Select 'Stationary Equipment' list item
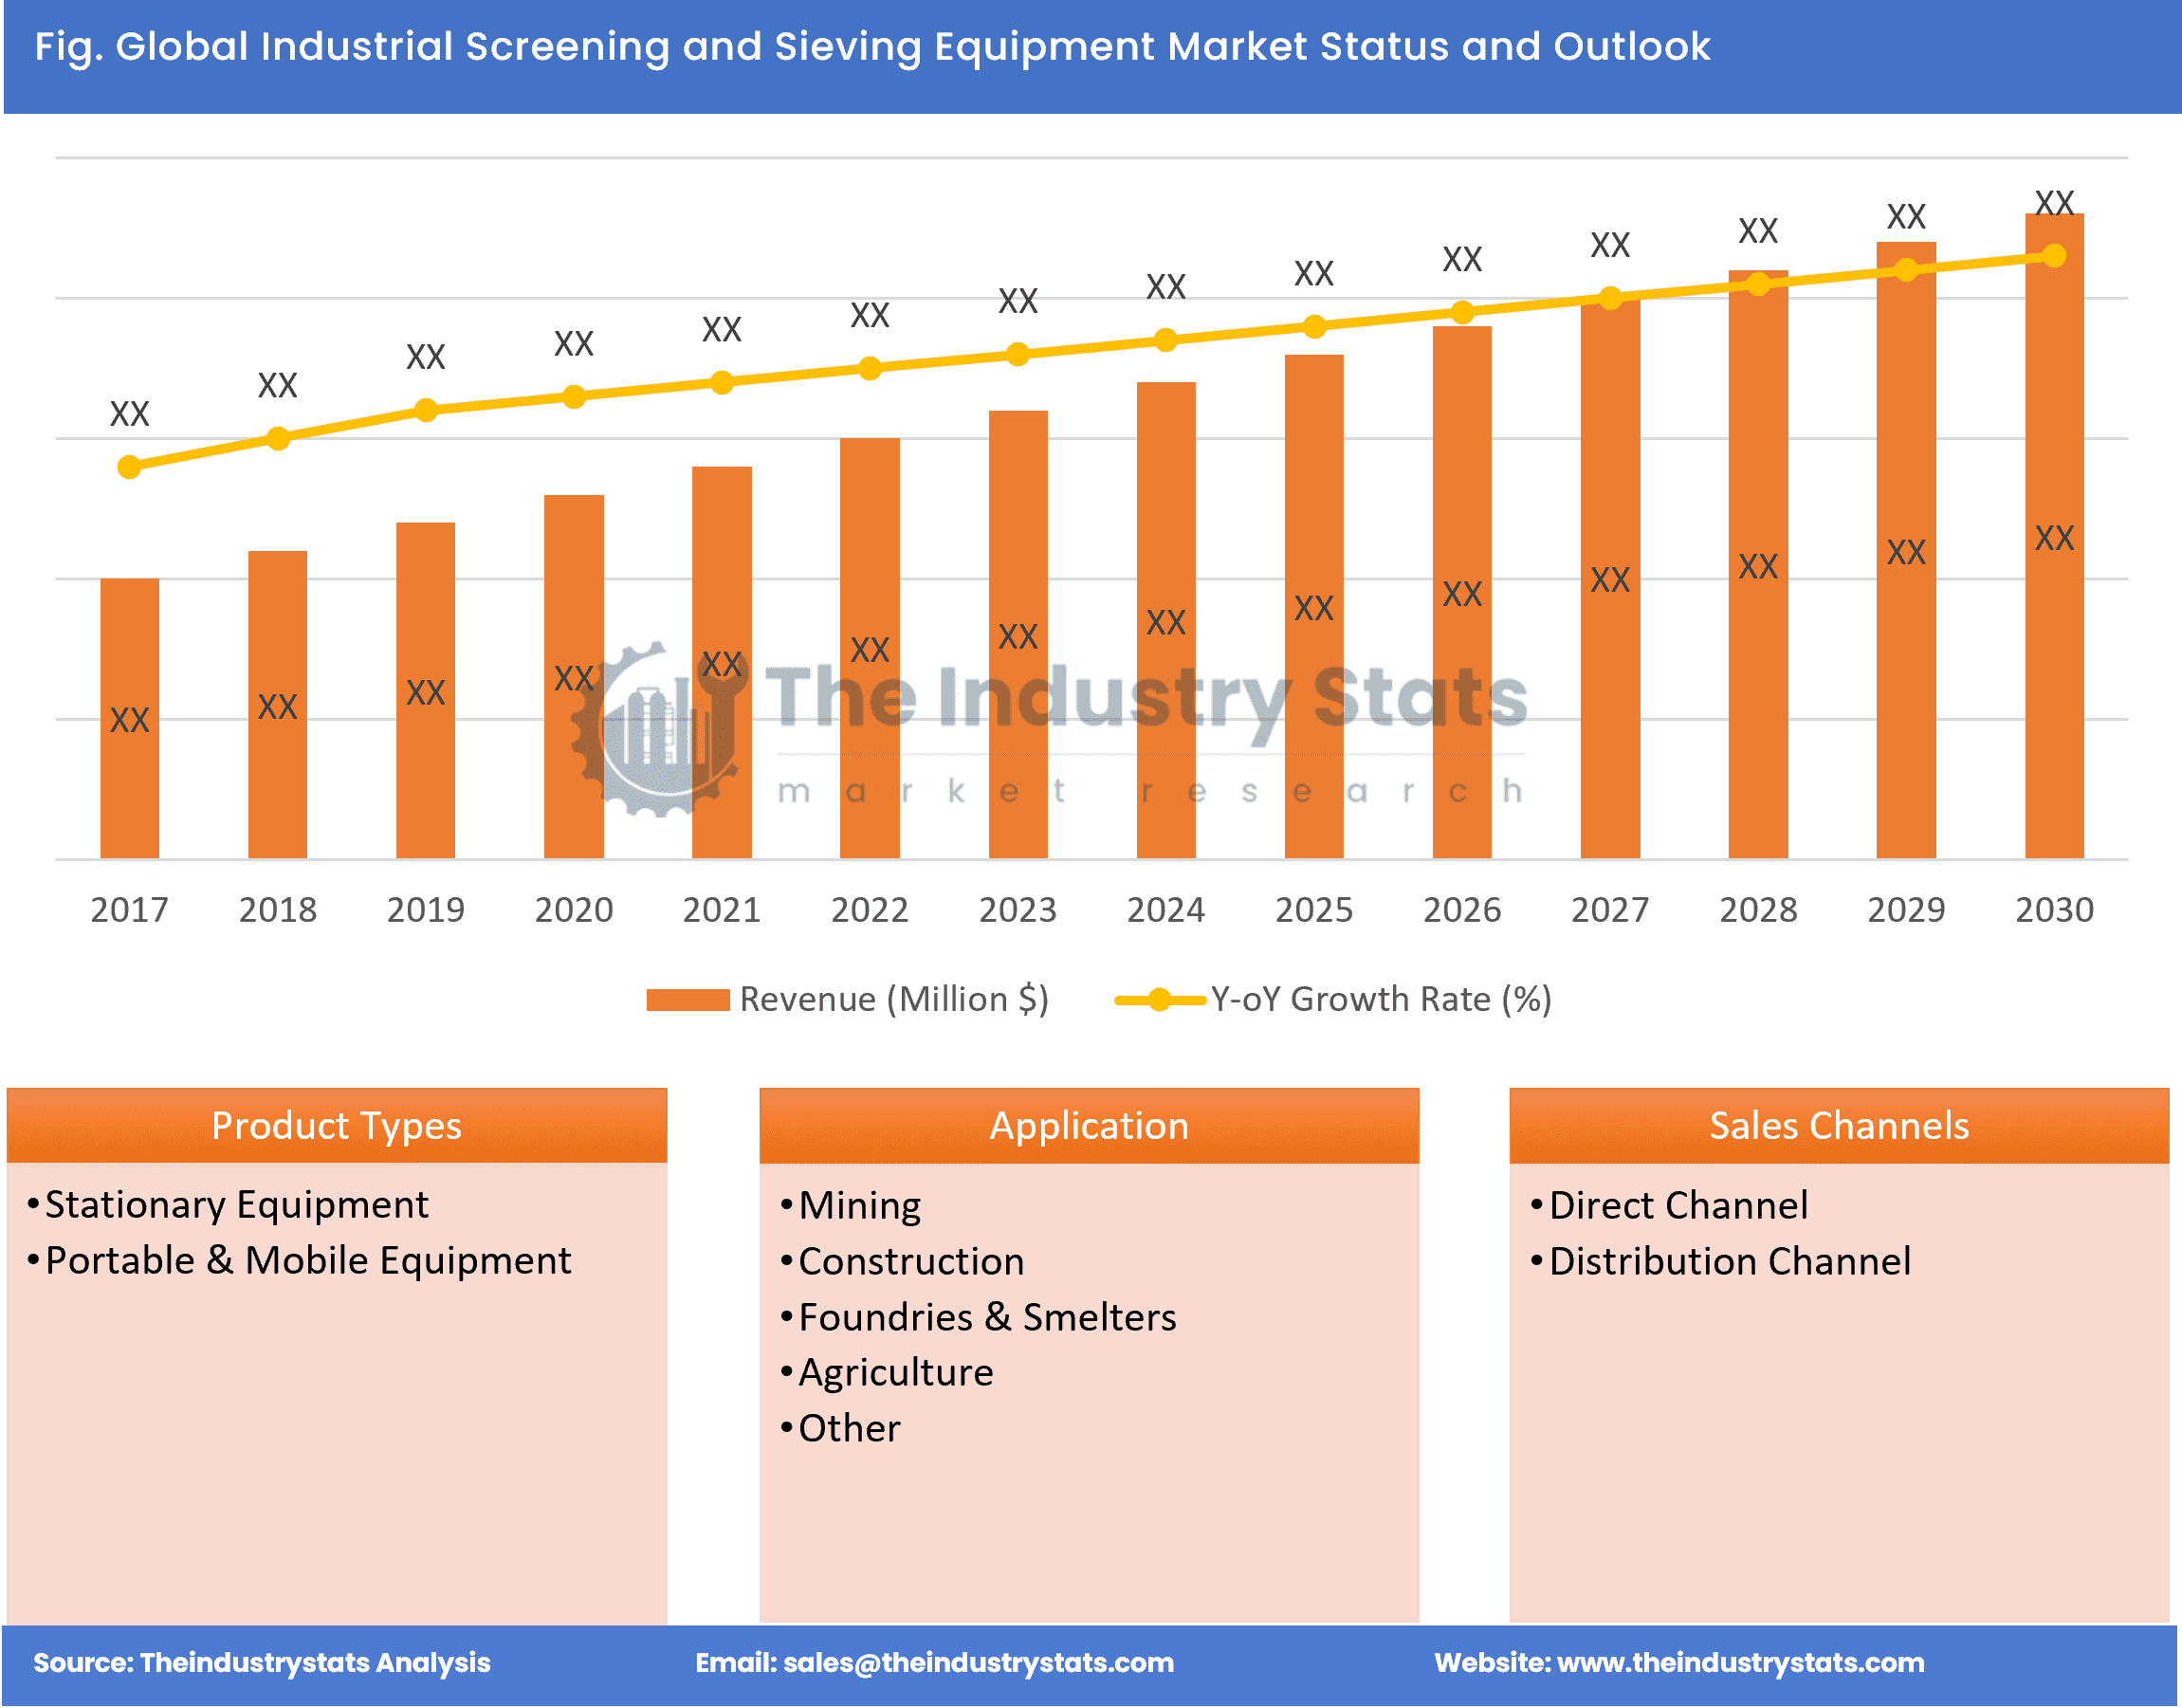 [x=237, y=1206]
